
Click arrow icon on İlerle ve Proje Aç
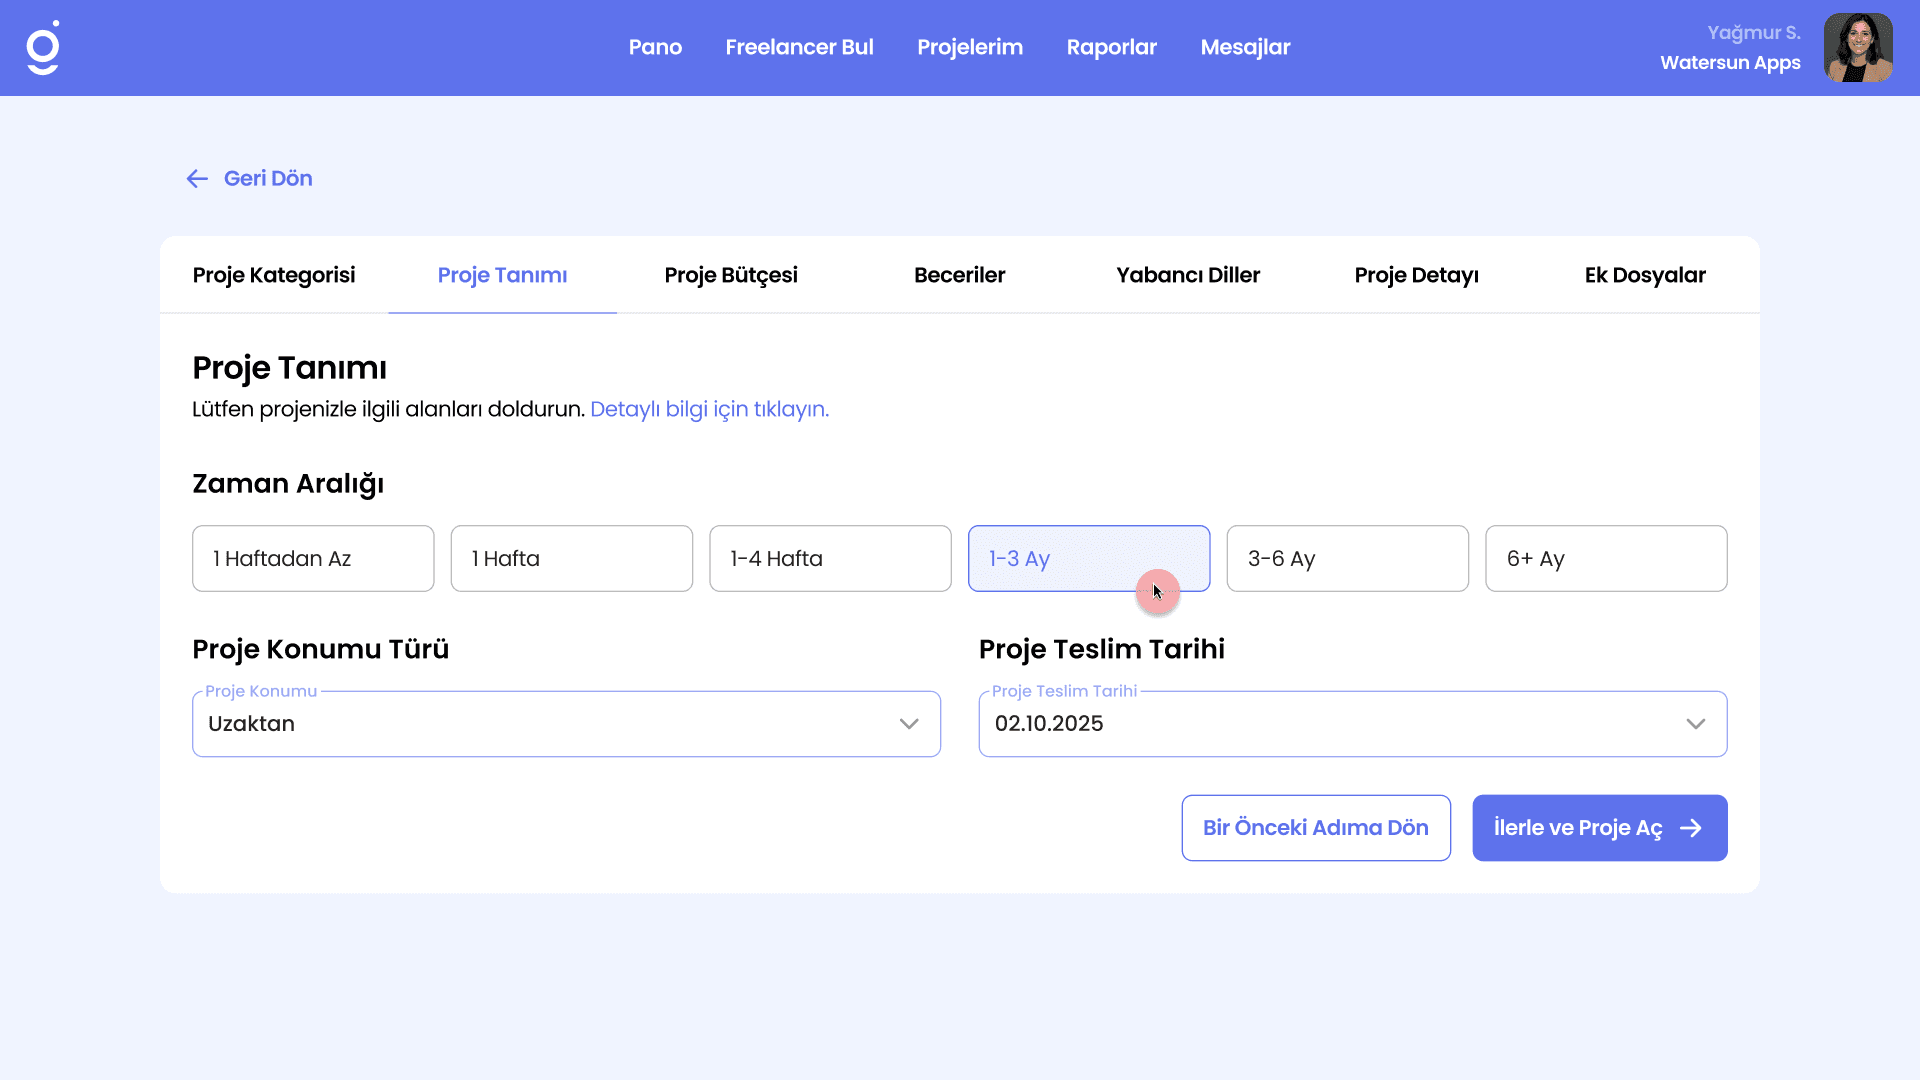point(1691,828)
